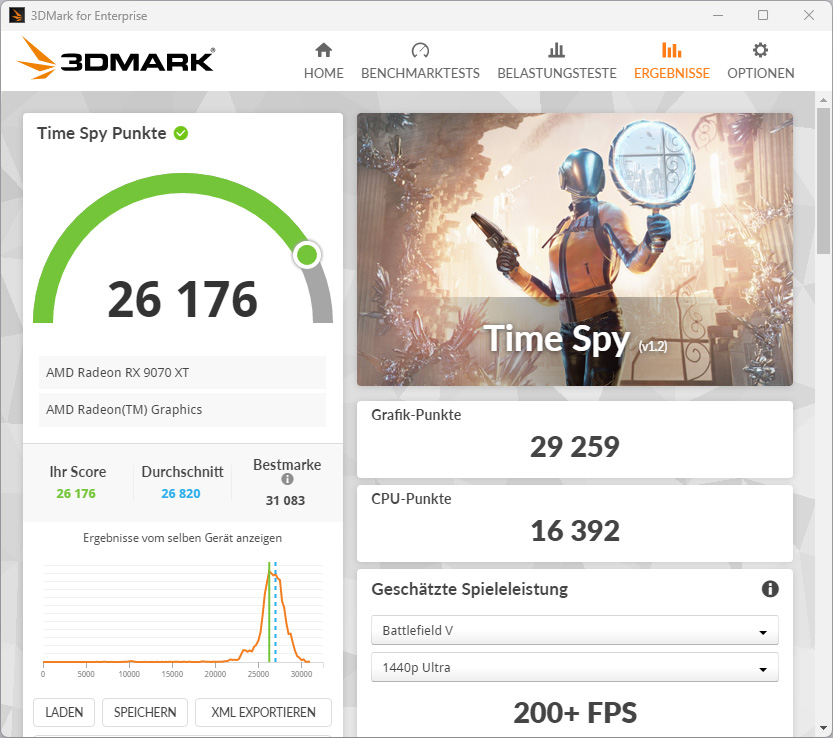833x738 pixels.
Task: Click the Time Spy benchmark thumbnail image
Action: pos(575,249)
